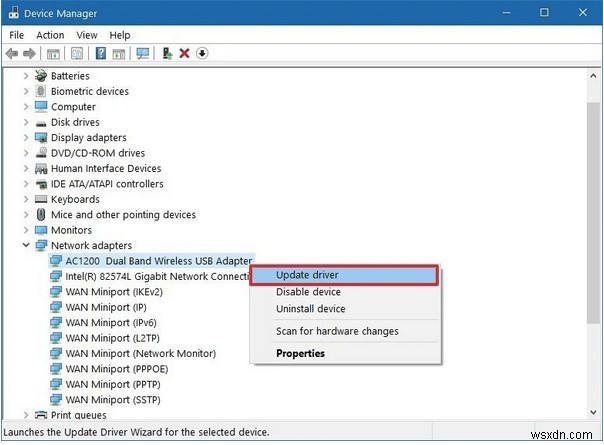Image resolution: width=604 pixels, height=445 pixels.
Task: Open the View menu
Action: pyautogui.click(x=88, y=35)
